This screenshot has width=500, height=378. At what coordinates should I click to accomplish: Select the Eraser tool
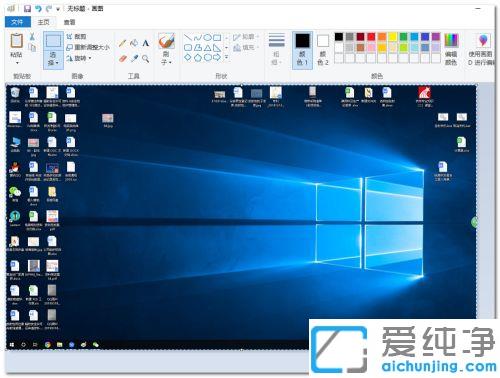pos(123,59)
